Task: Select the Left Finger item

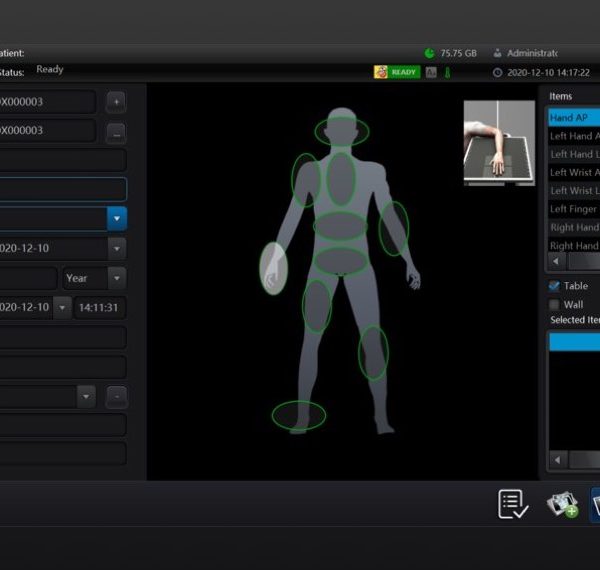Action: 573,209
